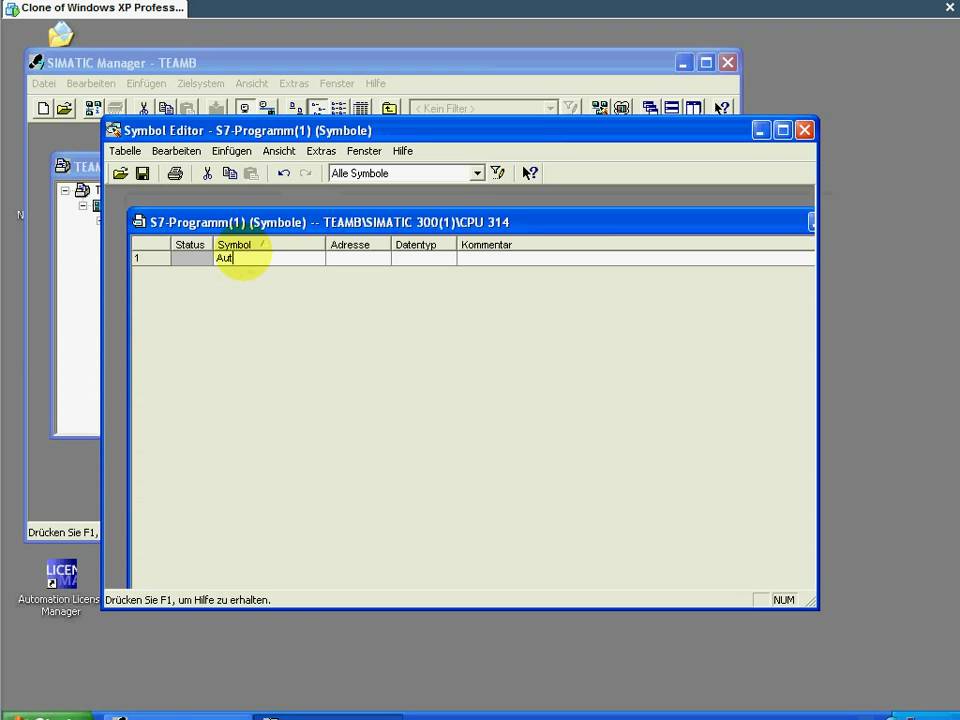The width and height of the screenshot is (960, 720).
Task: Click the empty Adresse cell in row 1
Action: click(x=358, y=258)
